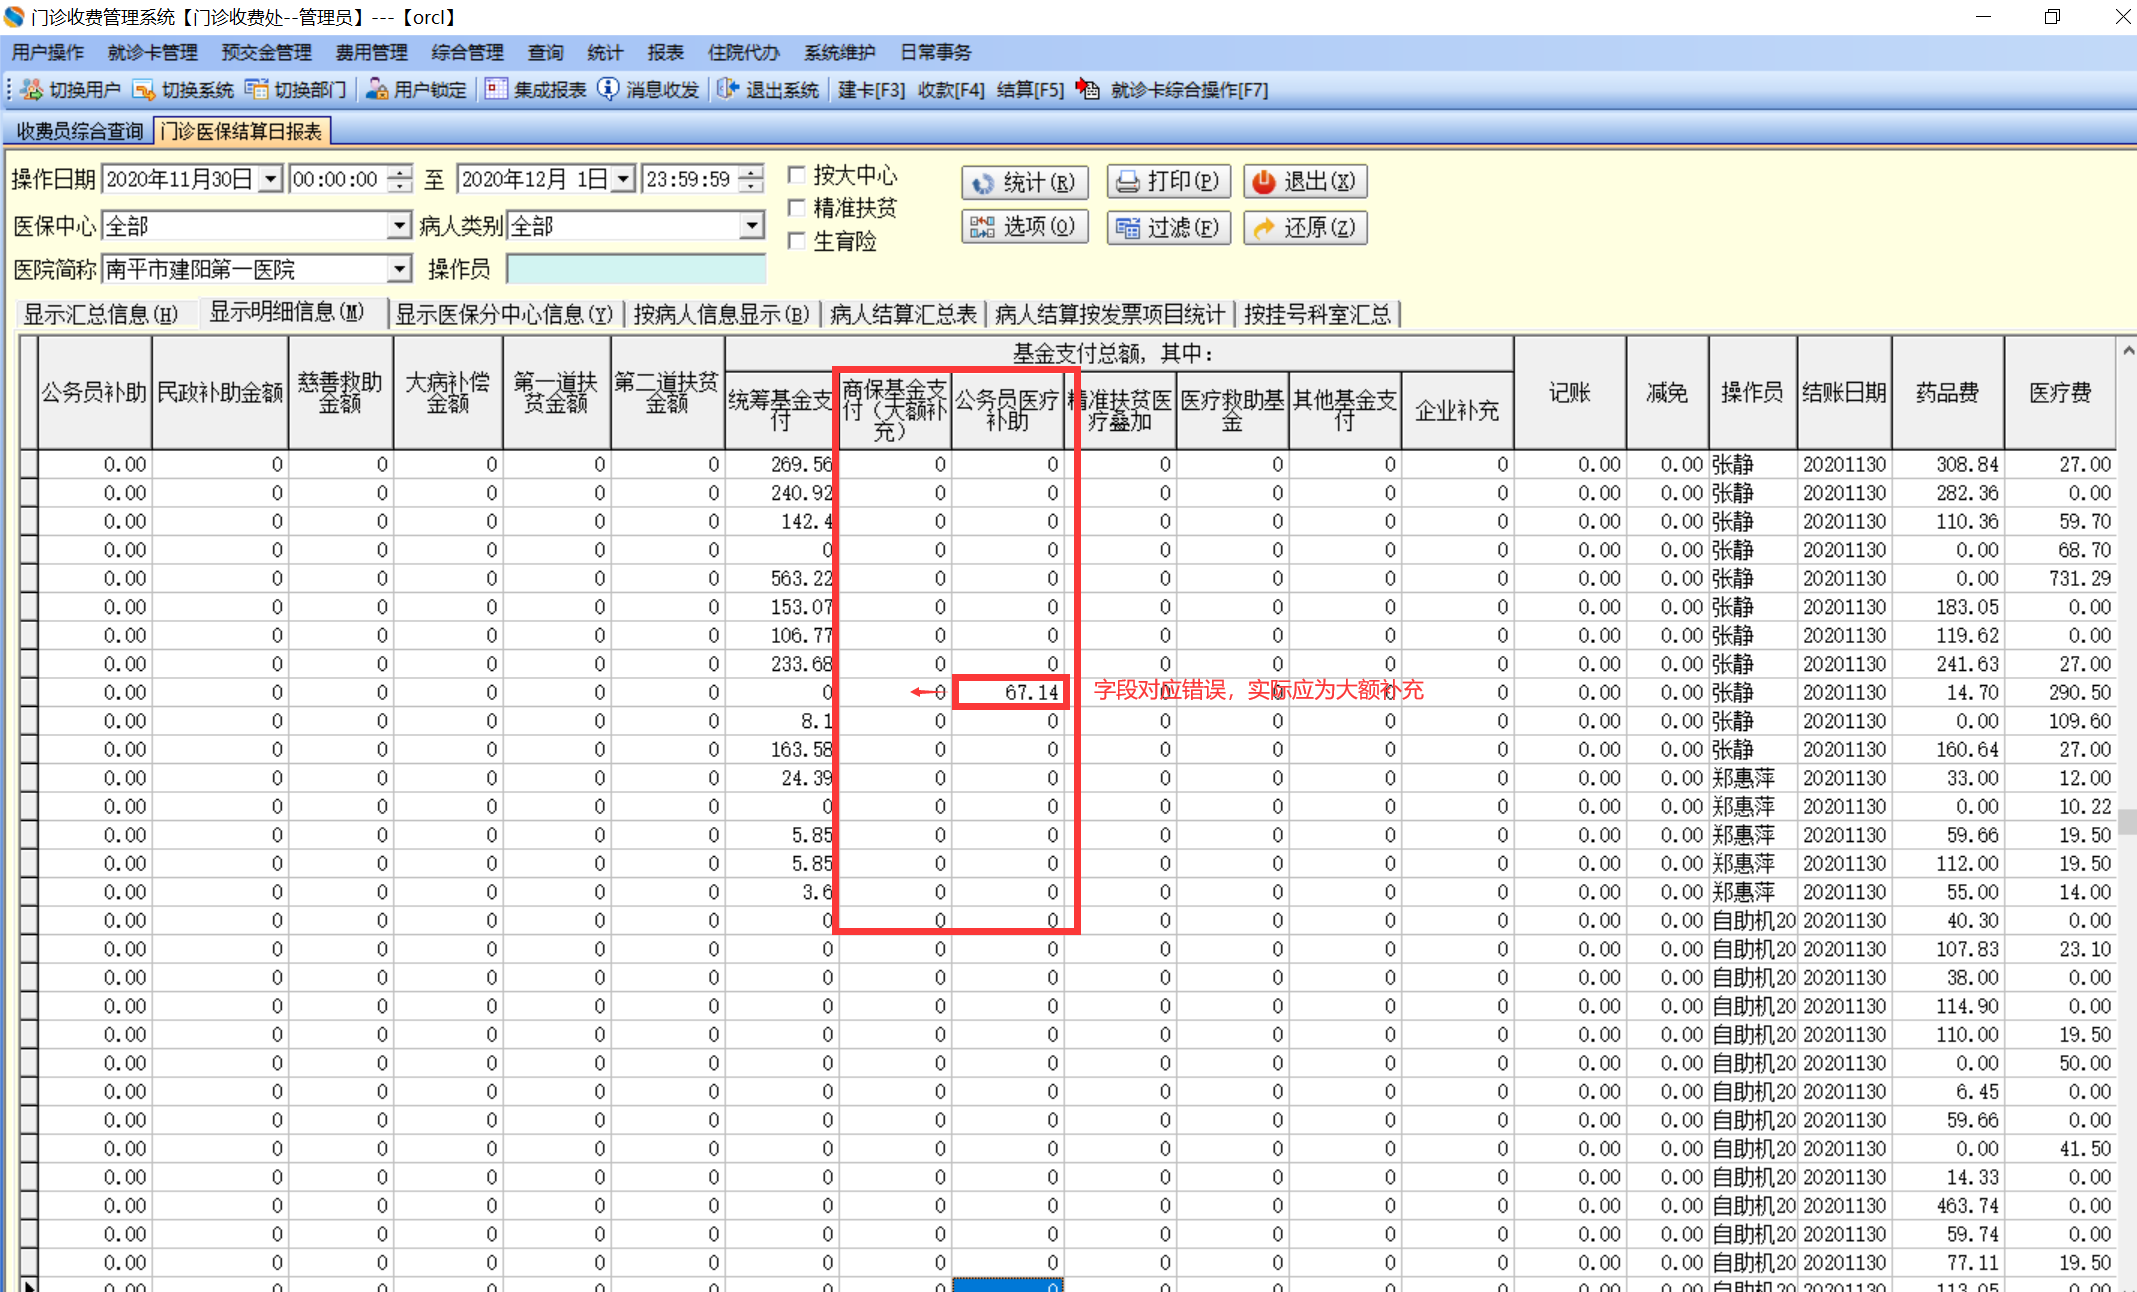Click the vertical scrollbar thumb of the table

(2127, 821)
